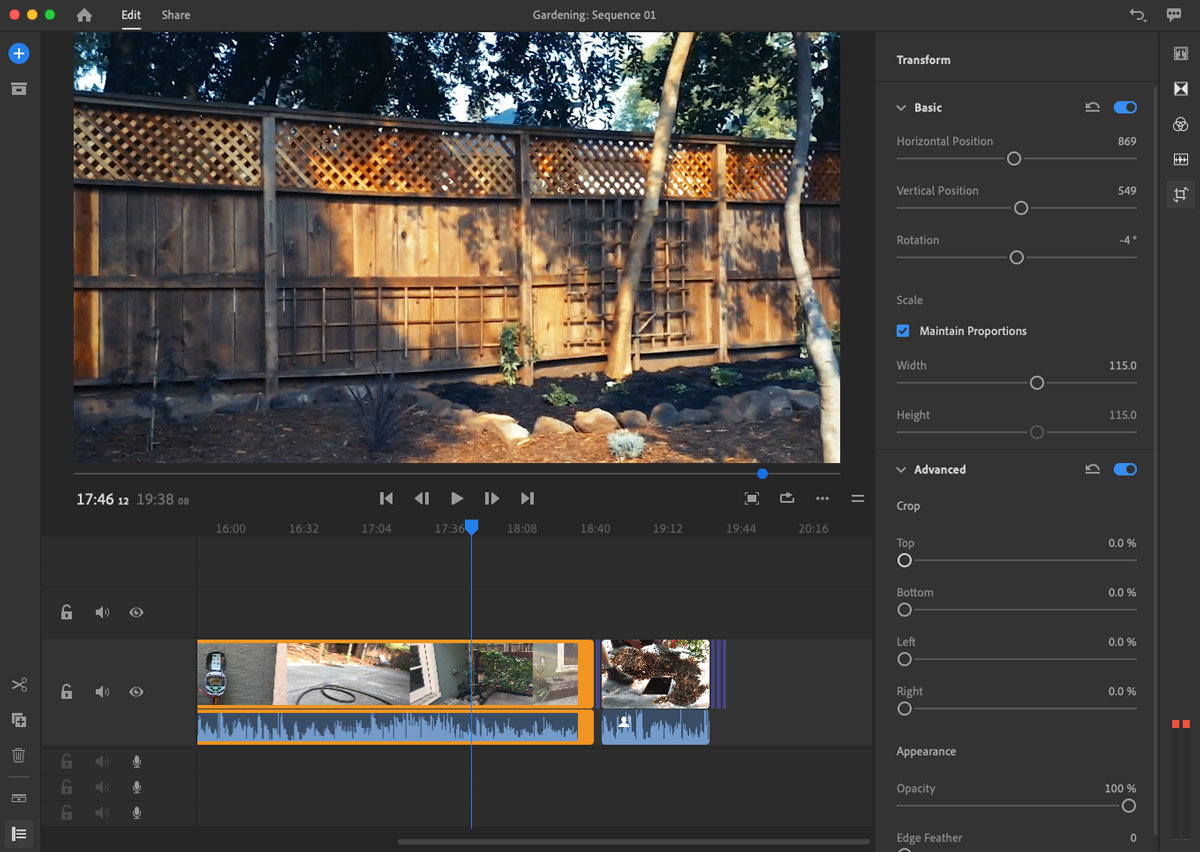Switch to the Edit tab
Screen dimensions: 1200x852
click(131, 15)
